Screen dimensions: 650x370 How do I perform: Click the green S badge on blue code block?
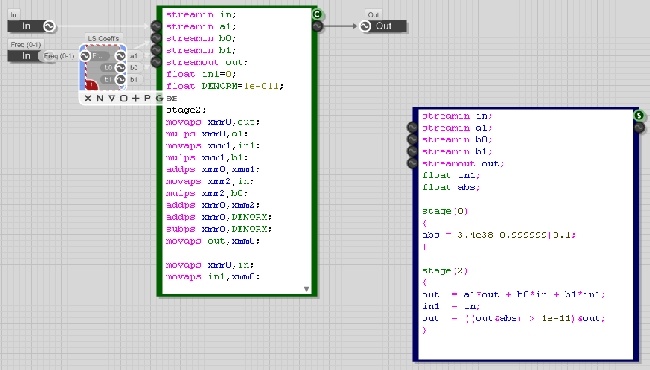tap(639, 116)
